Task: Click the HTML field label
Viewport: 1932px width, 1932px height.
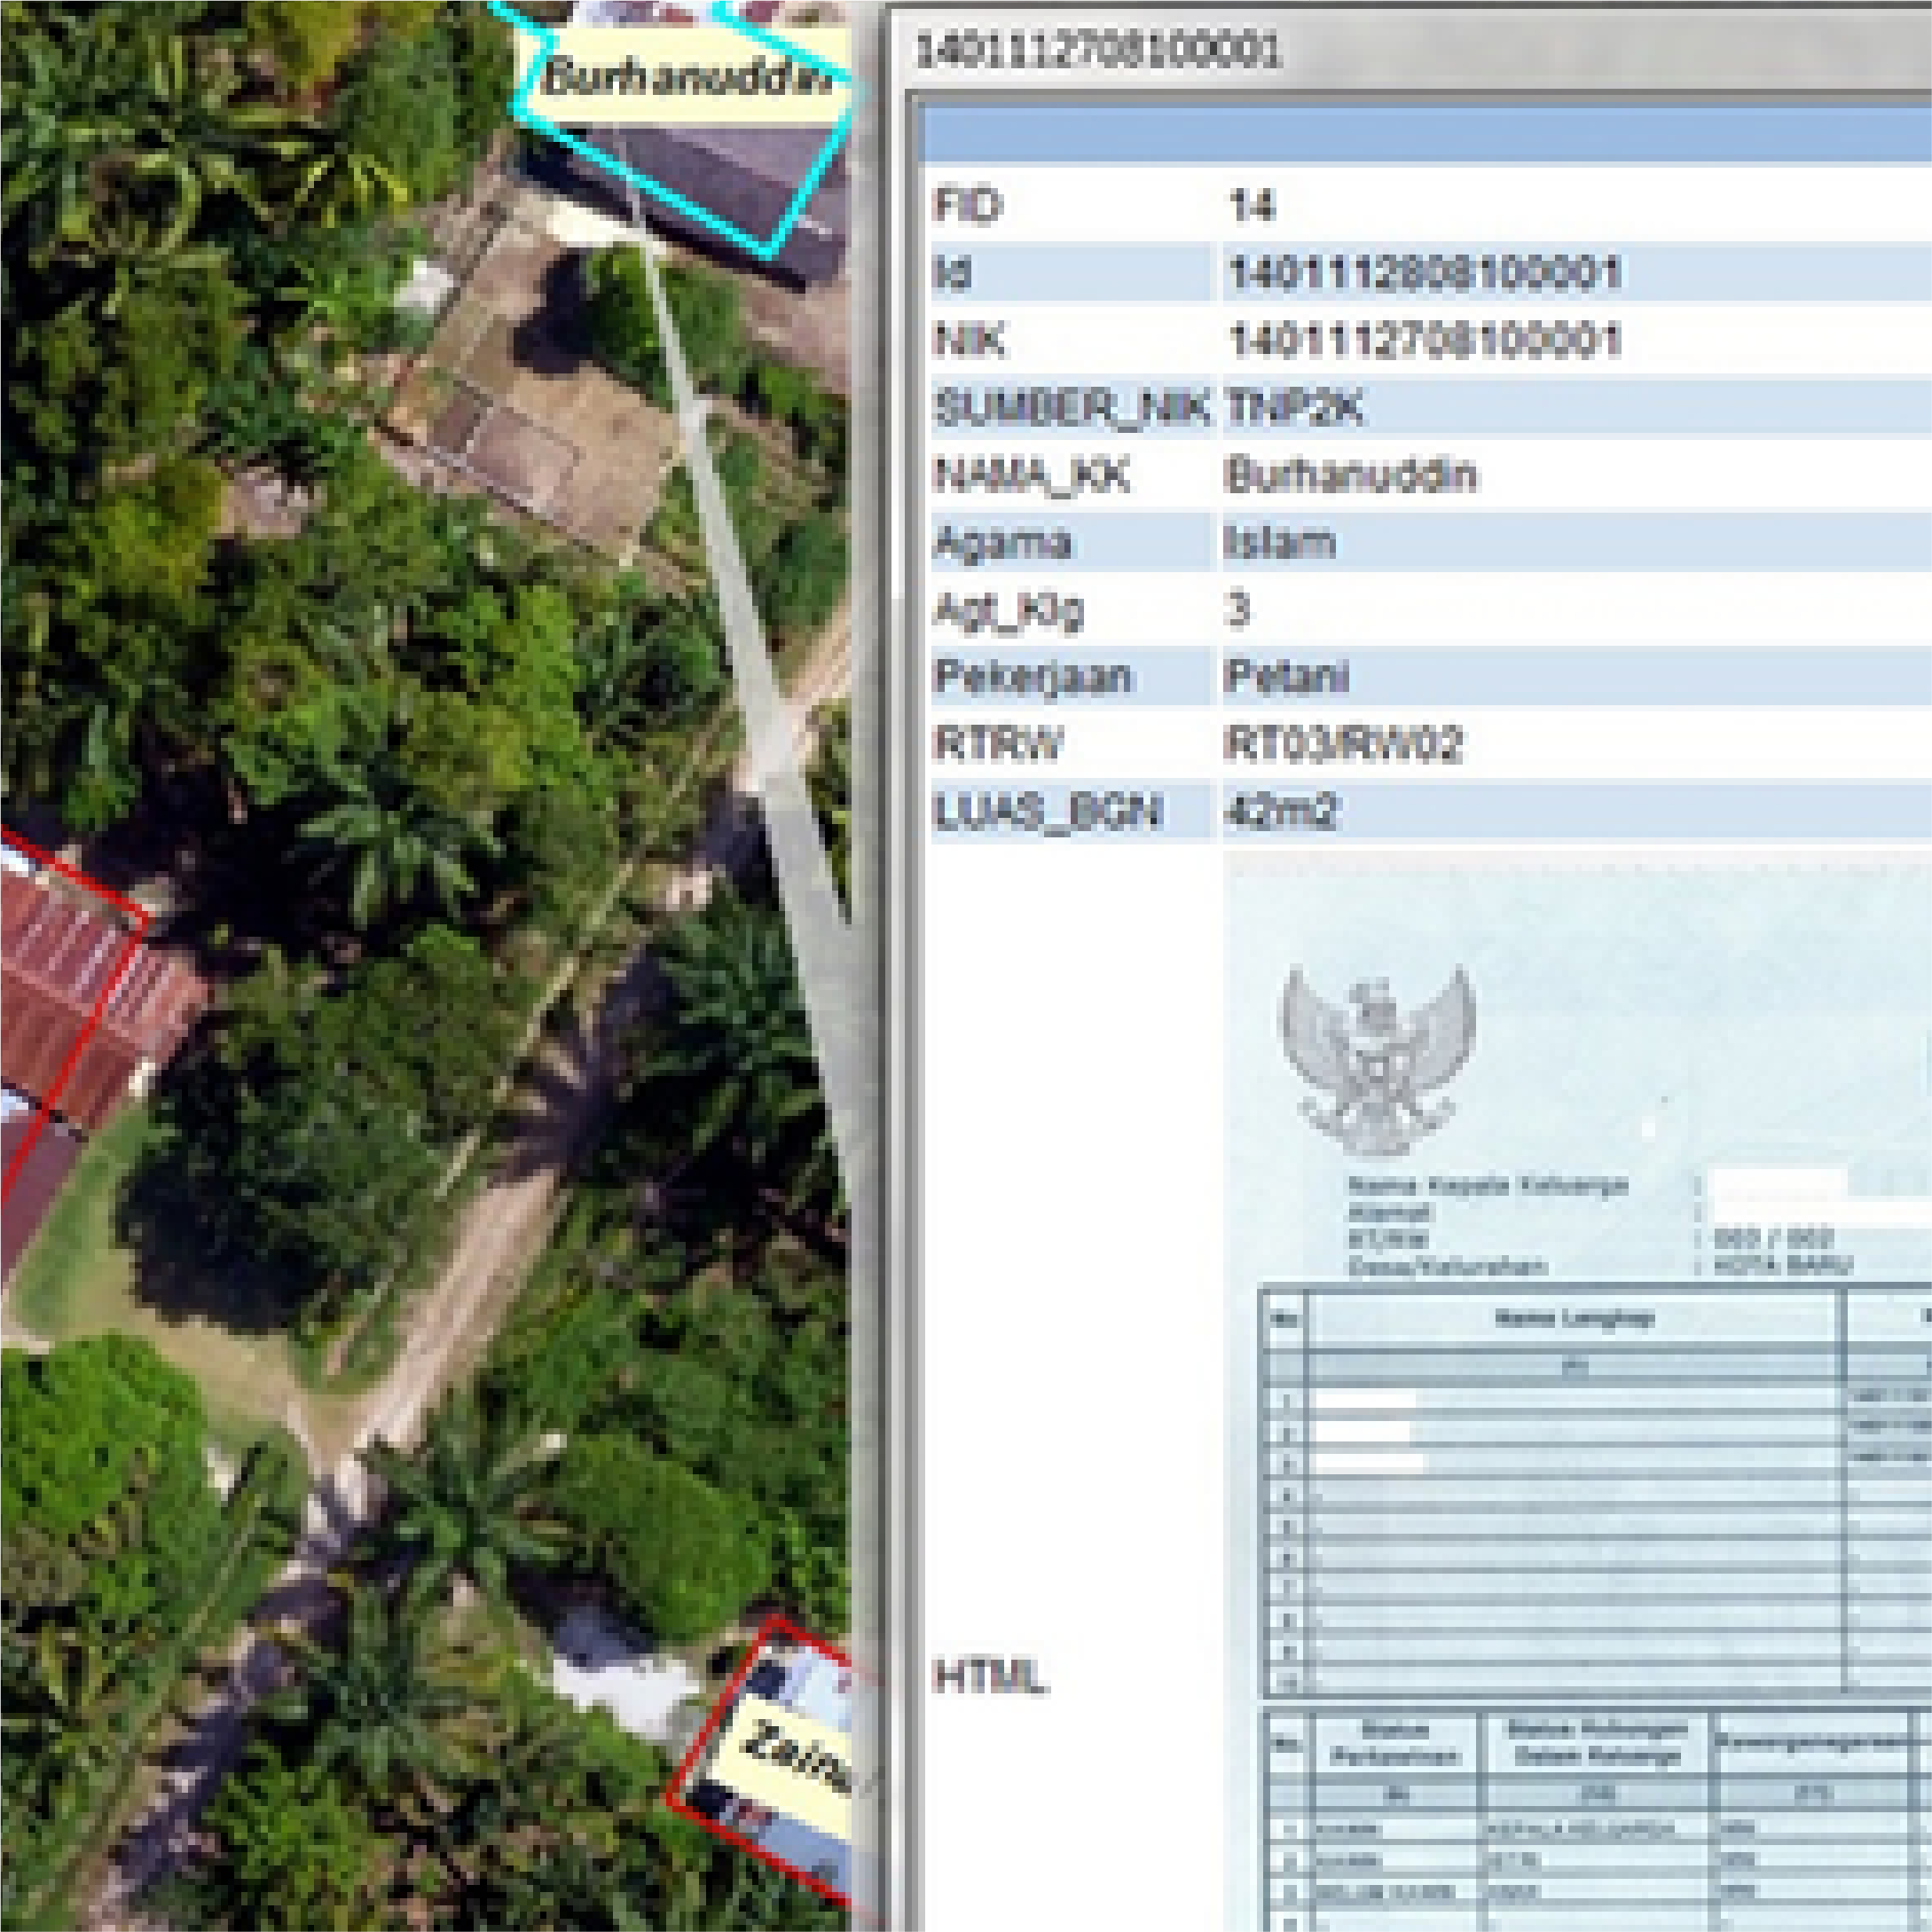Action: pos(989,1676)
